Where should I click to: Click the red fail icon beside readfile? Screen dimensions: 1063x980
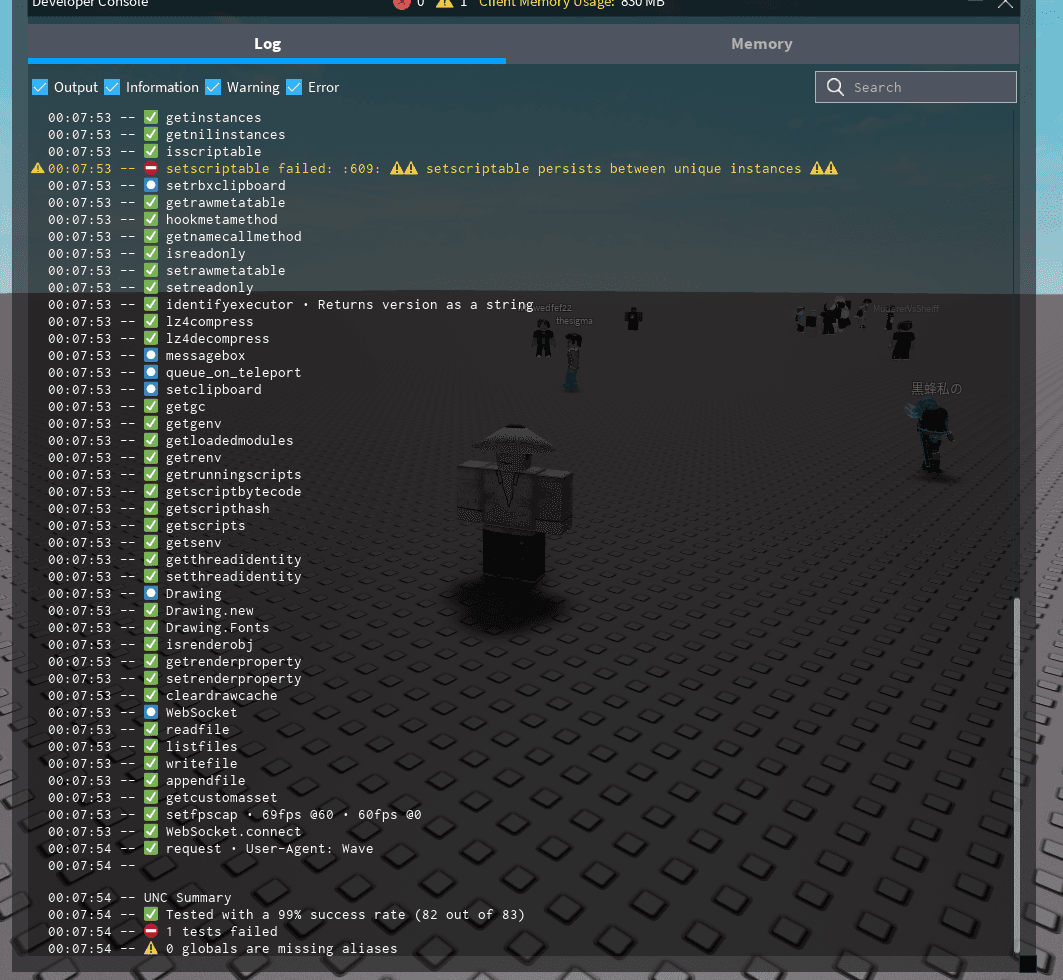pos(150,729)
